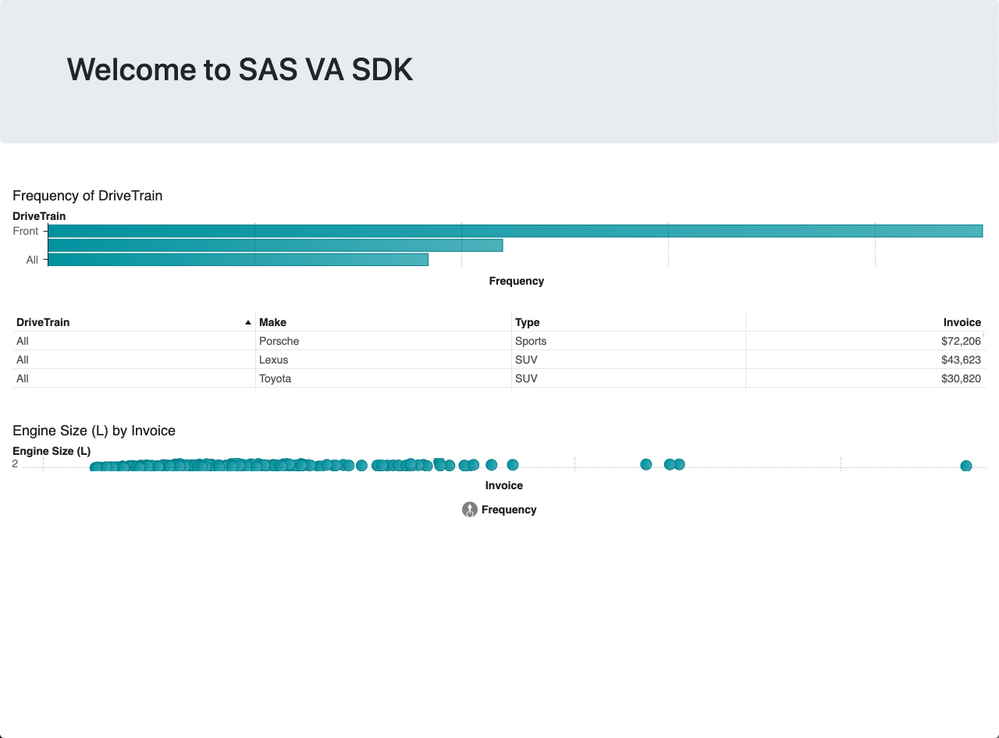Click the DriveTrain column header text
Viewport: 999px width, 738px height.
(43, 322)
